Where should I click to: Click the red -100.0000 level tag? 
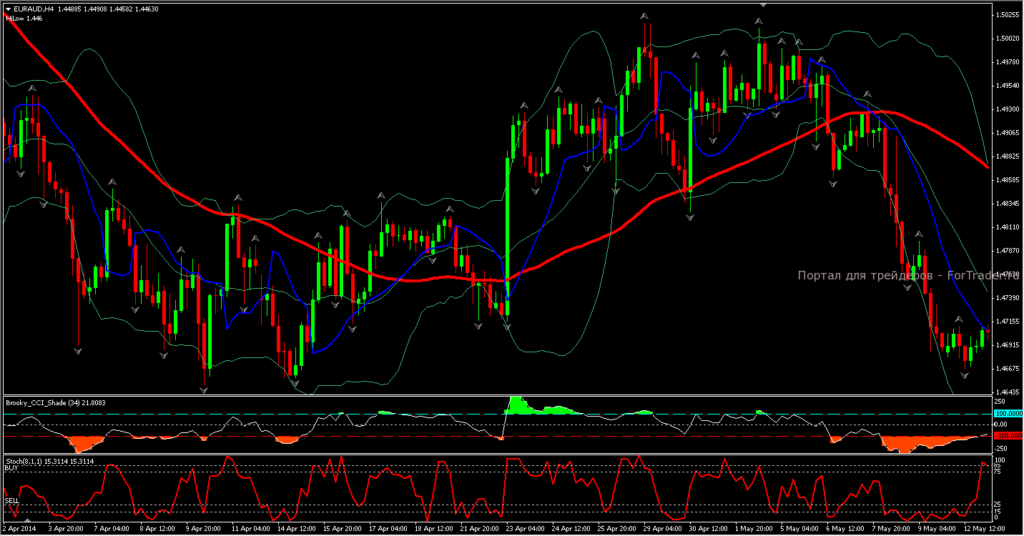coord(1005,436)
